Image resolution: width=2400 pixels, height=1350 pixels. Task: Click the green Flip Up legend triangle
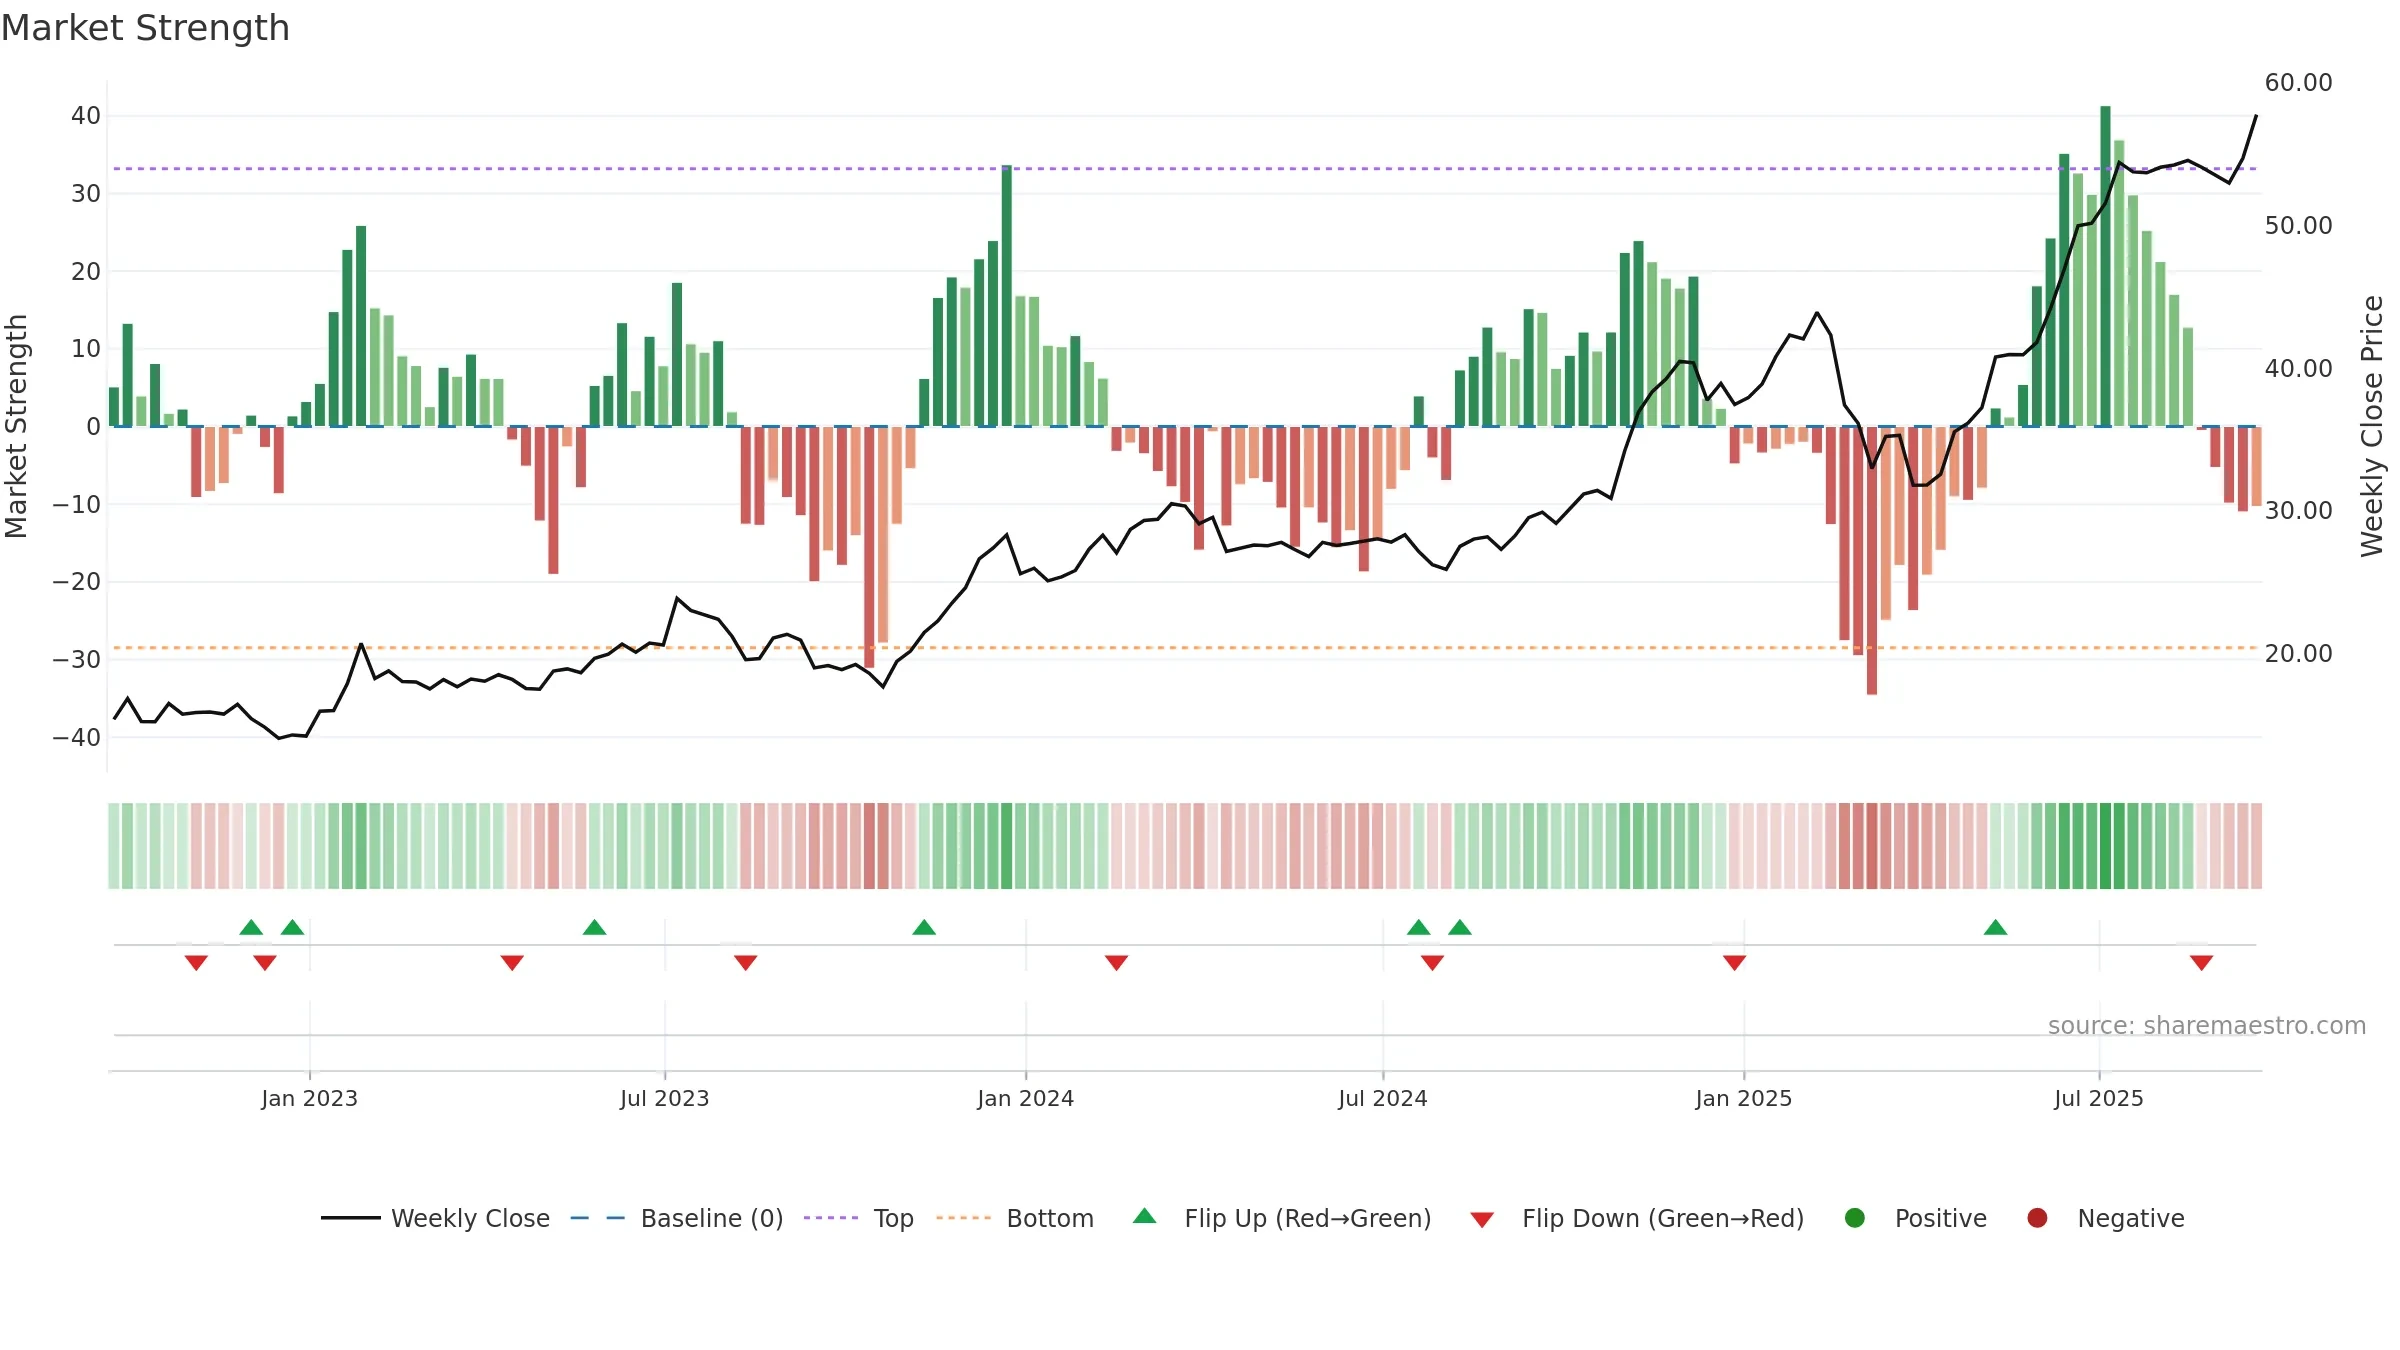[1145, 1216]
